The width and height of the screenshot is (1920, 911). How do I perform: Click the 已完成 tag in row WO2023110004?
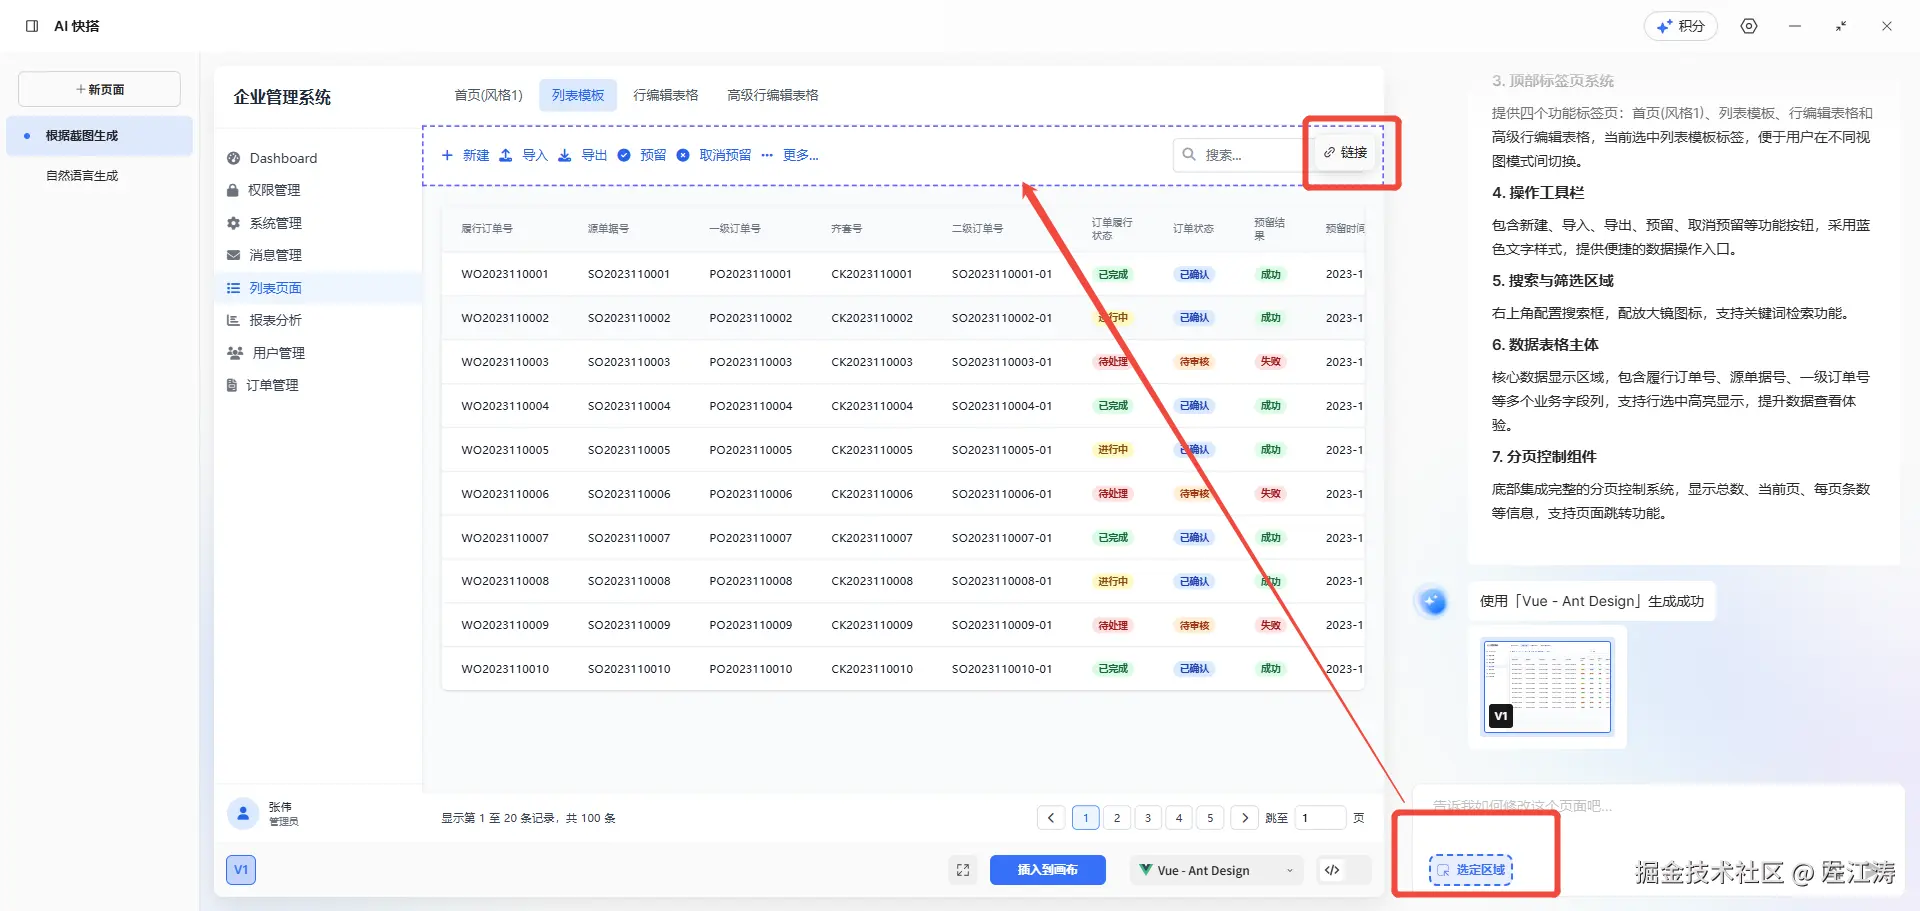click(1113, 406)
